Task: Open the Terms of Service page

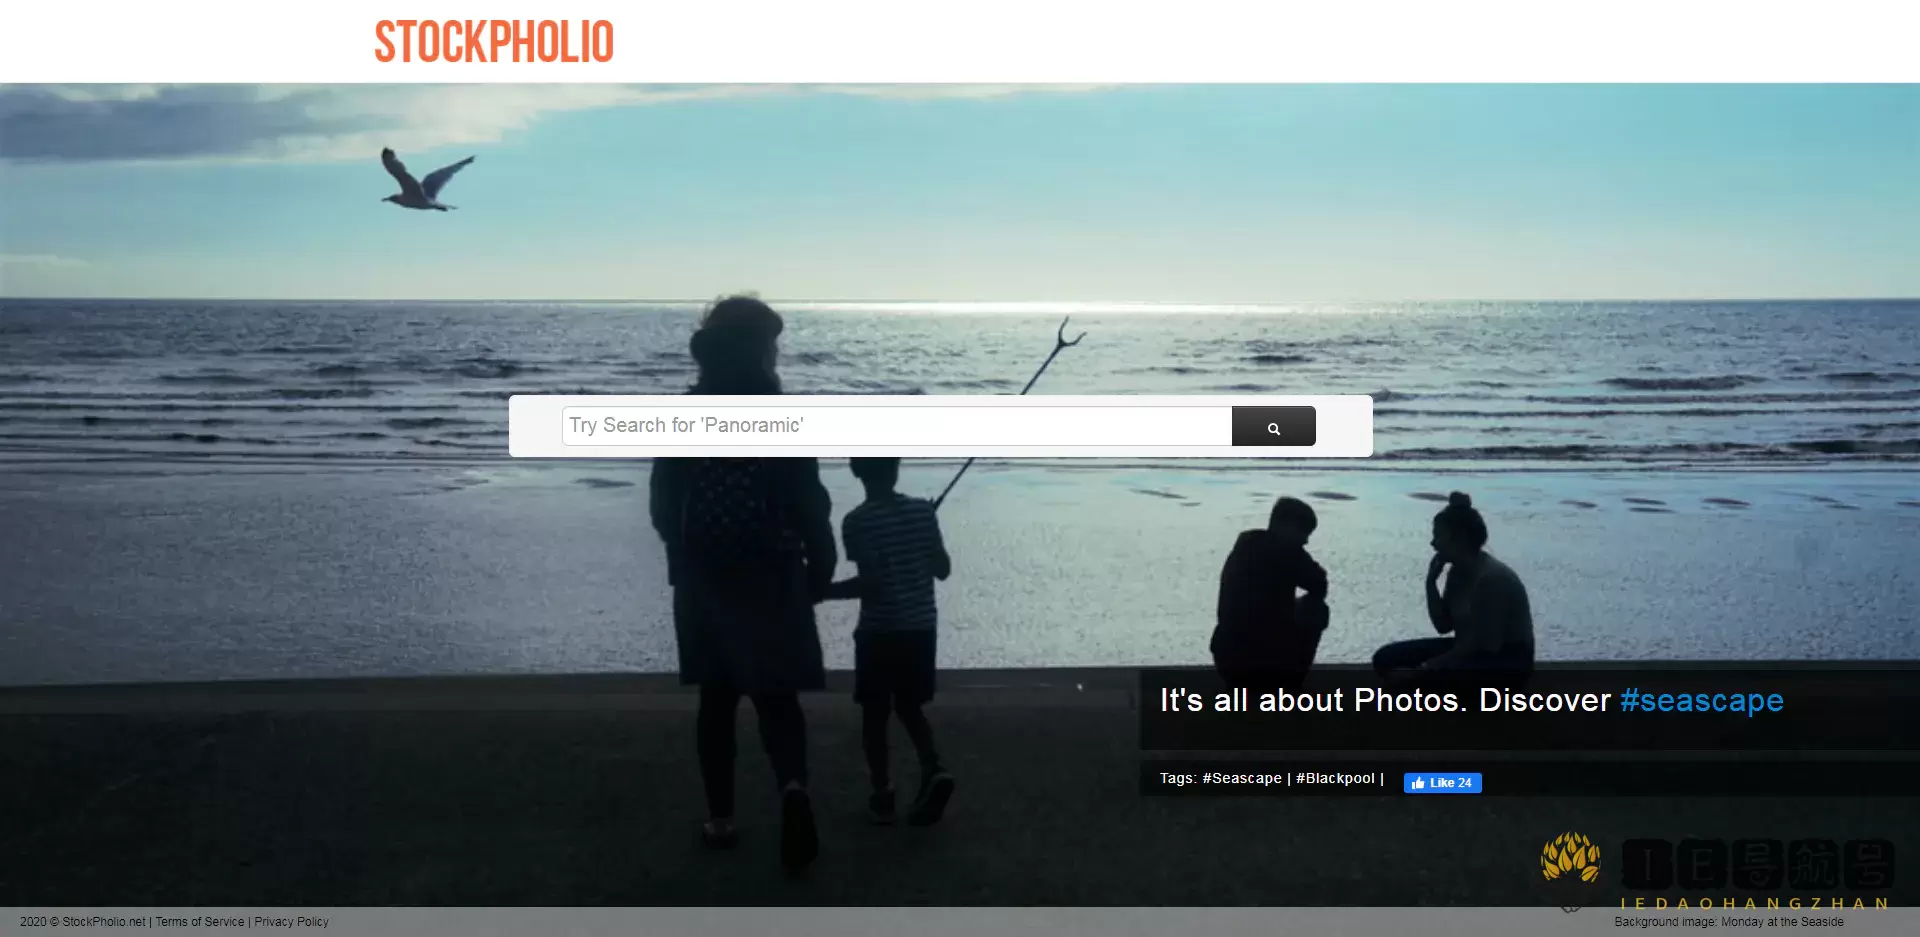Action: pyautogui.click(x=200, y=922)
